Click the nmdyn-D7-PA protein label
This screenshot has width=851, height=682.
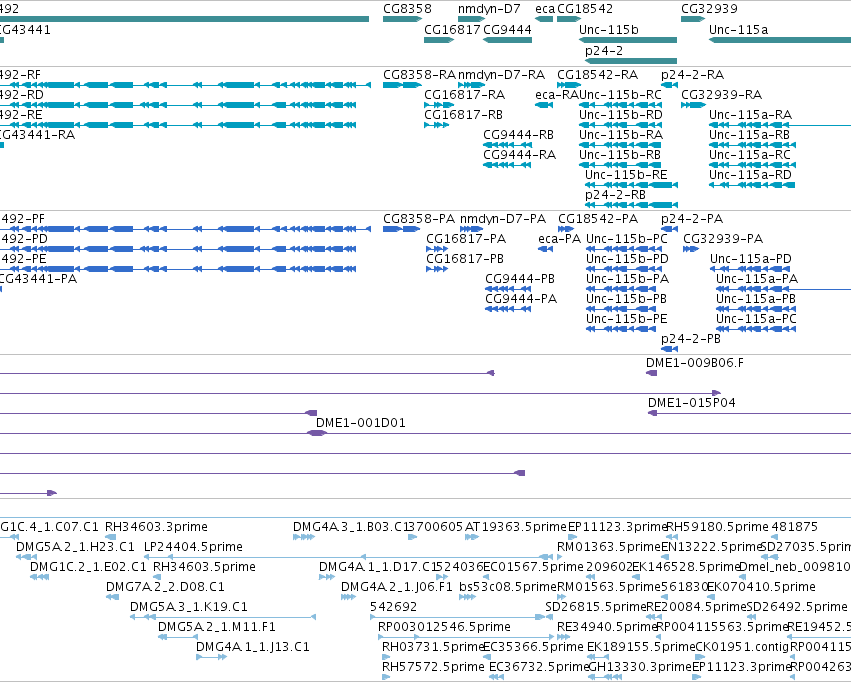(x=503, y=219)
